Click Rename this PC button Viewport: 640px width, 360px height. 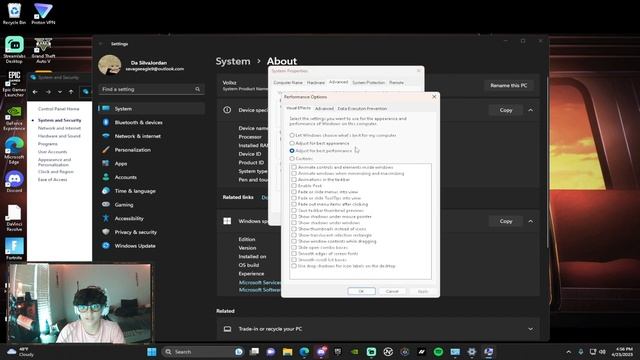[509, 85]
